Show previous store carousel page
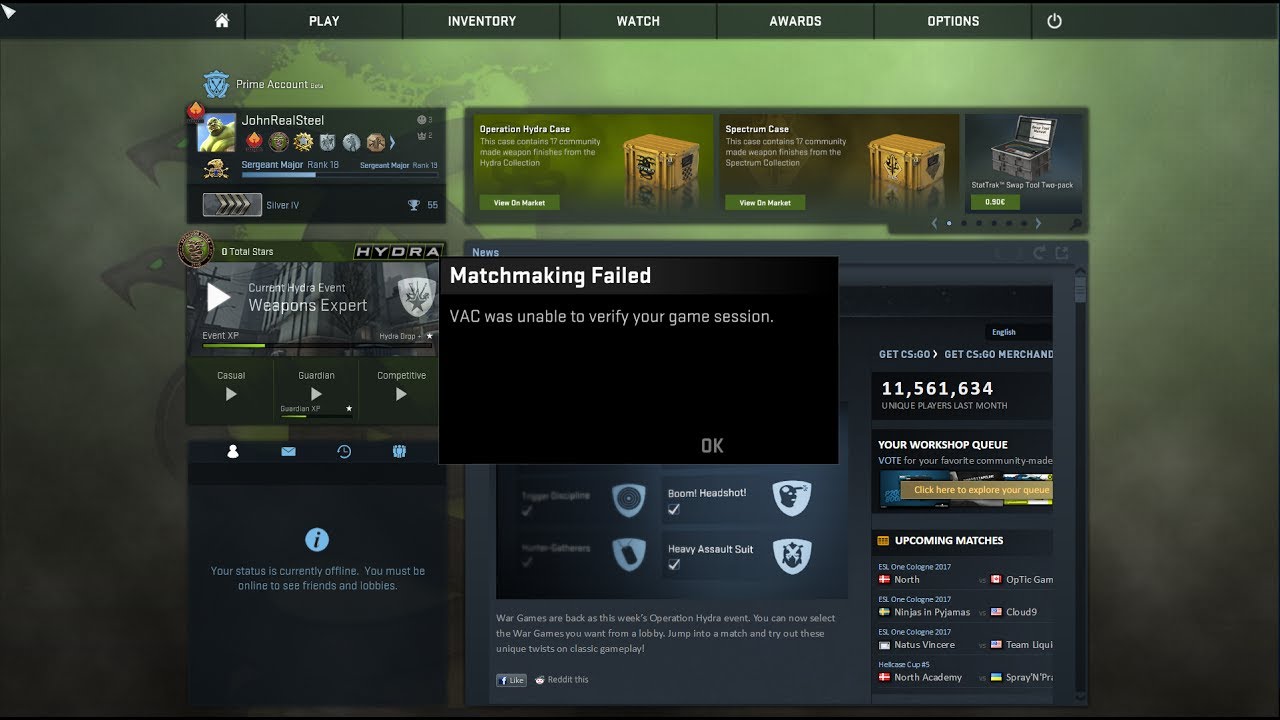Image resolution: width=1280 pixels, height=720 pixels. coord(934,223)
